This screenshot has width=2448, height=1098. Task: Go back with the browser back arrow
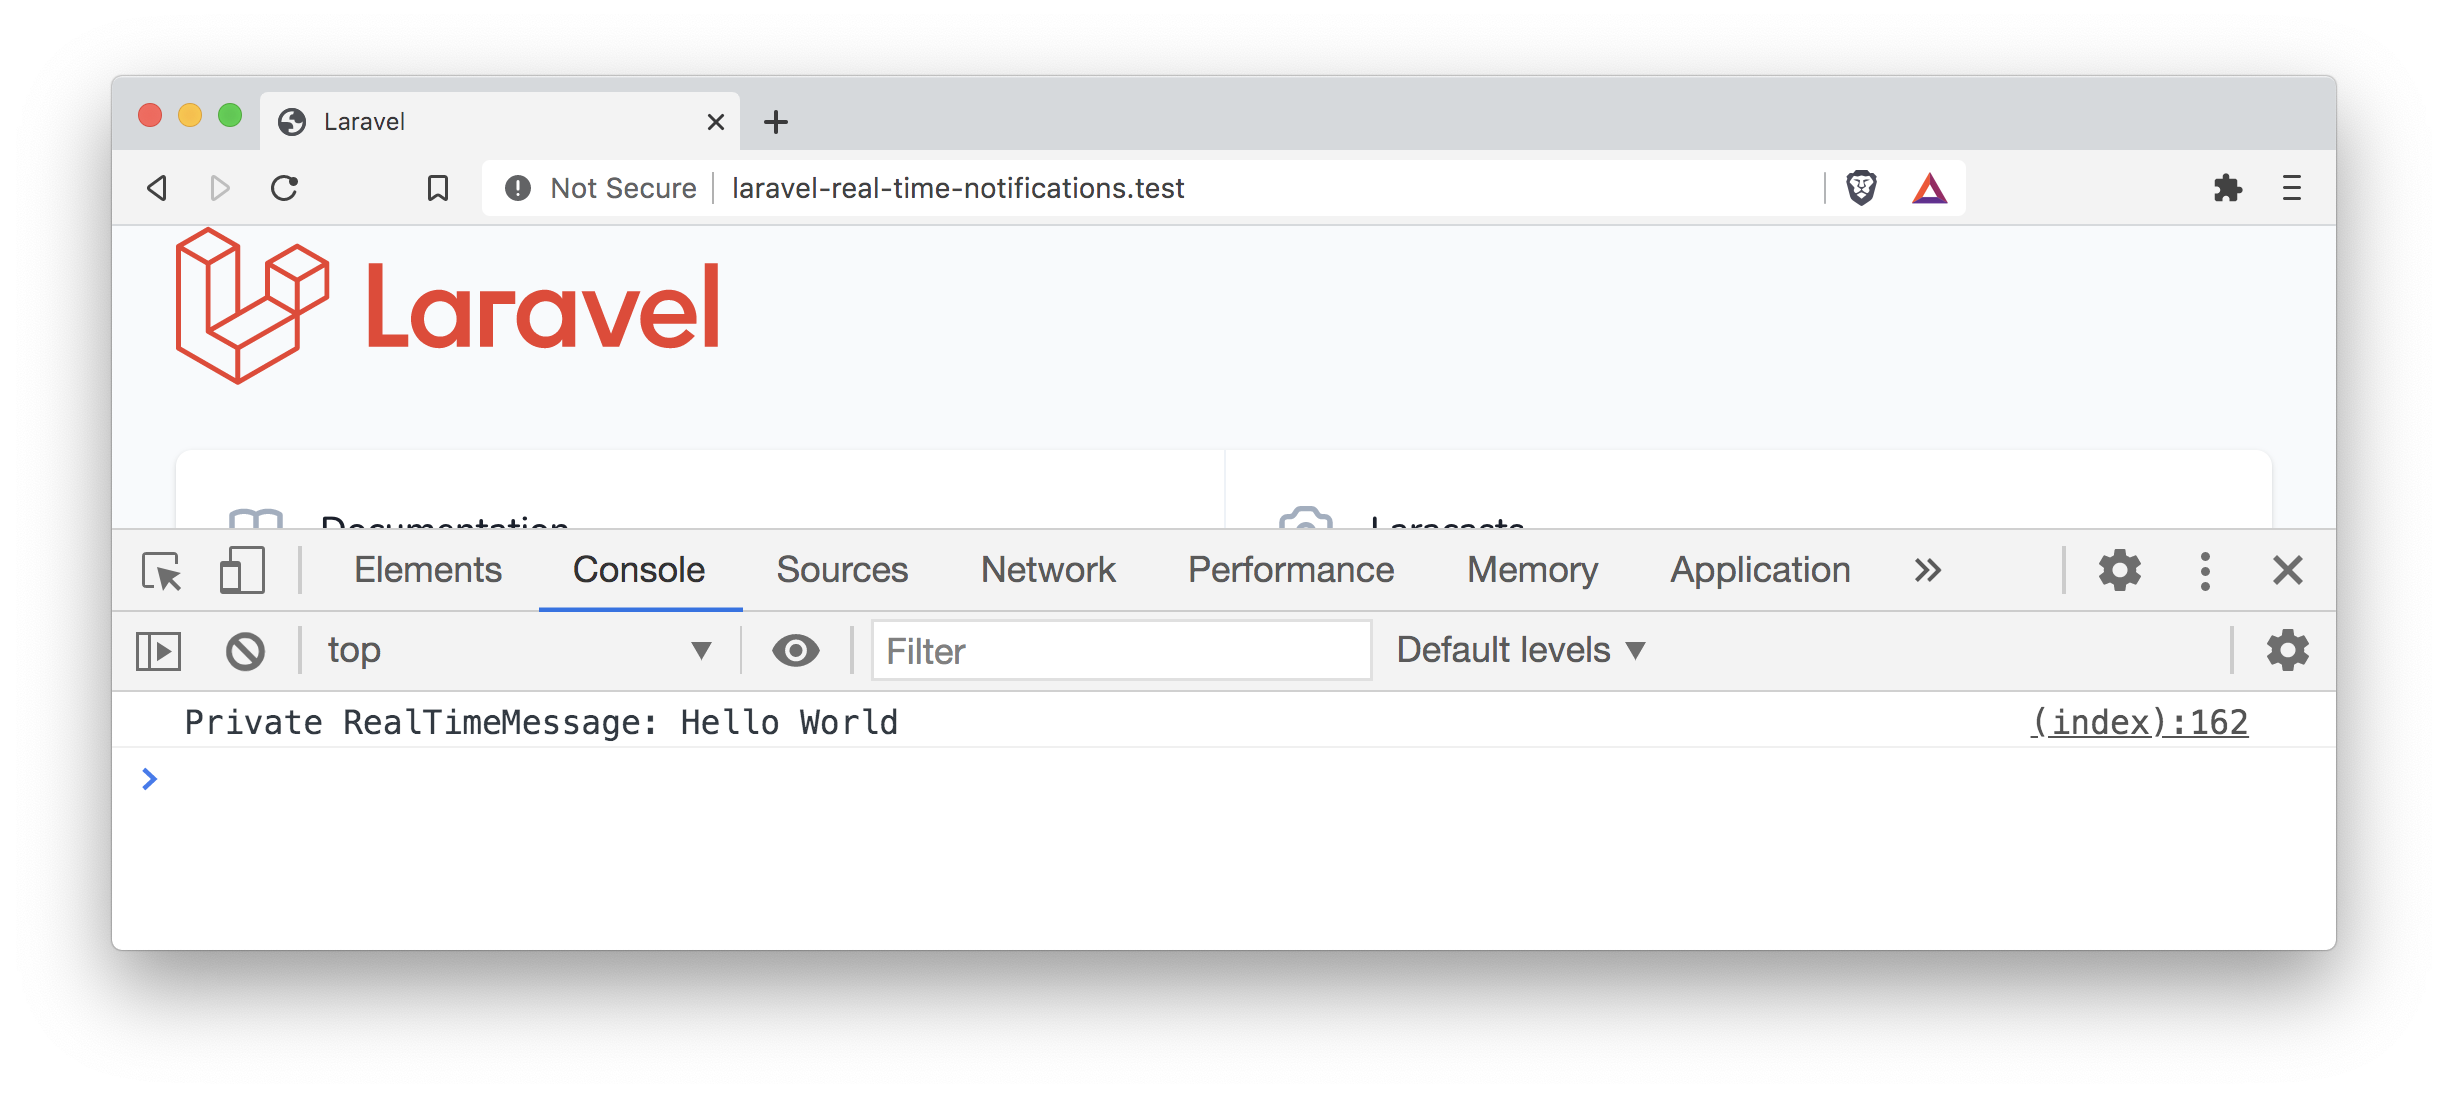point(157,188)
